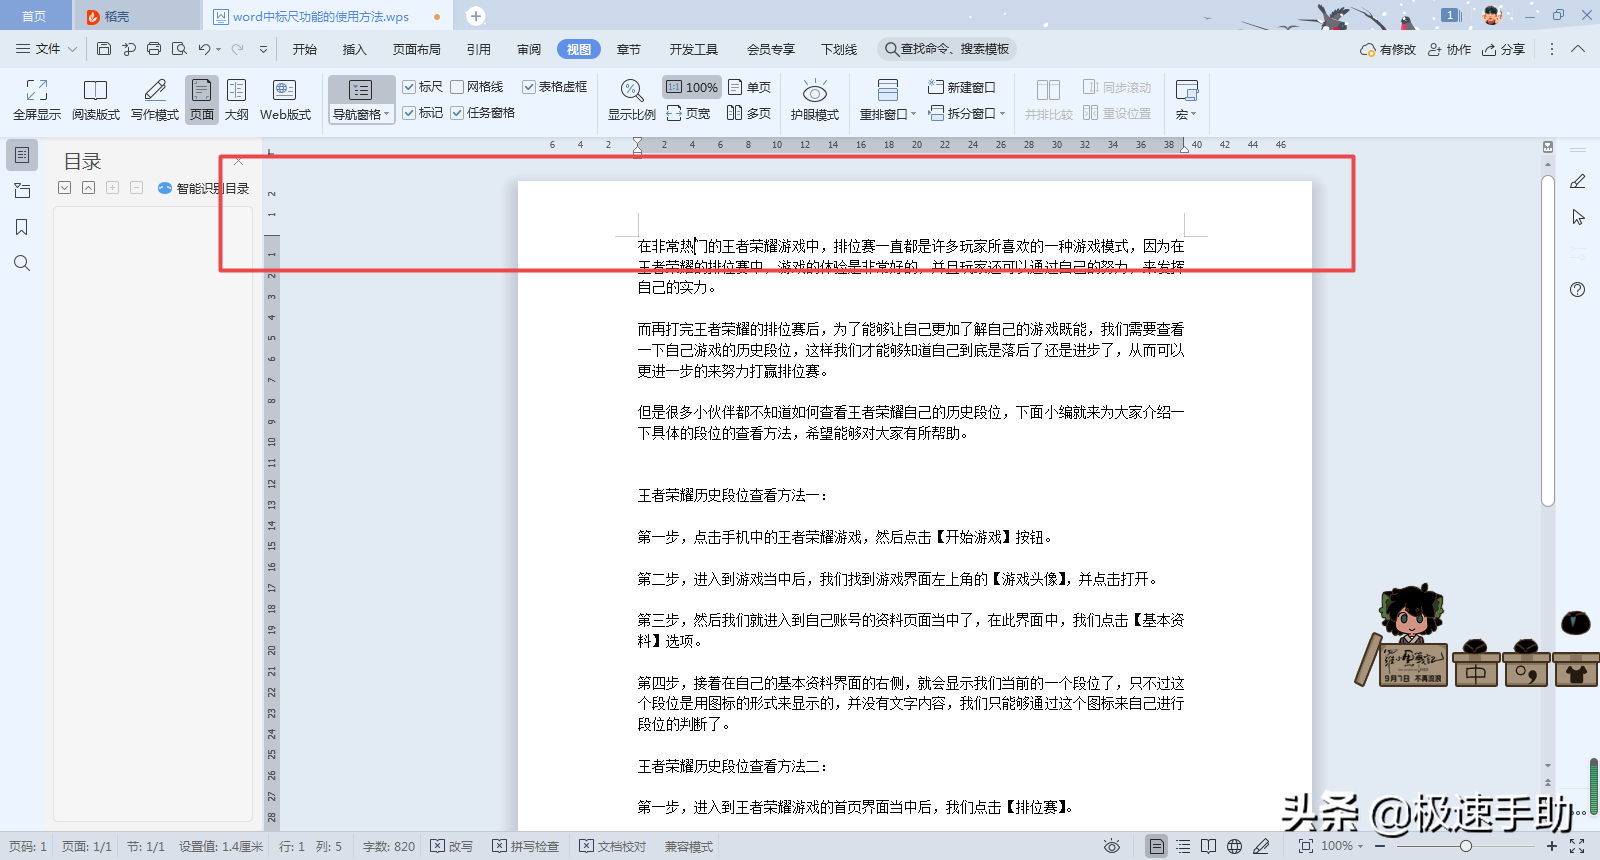
Task: Click the 分享 share button
Action: click(1504, 49)
